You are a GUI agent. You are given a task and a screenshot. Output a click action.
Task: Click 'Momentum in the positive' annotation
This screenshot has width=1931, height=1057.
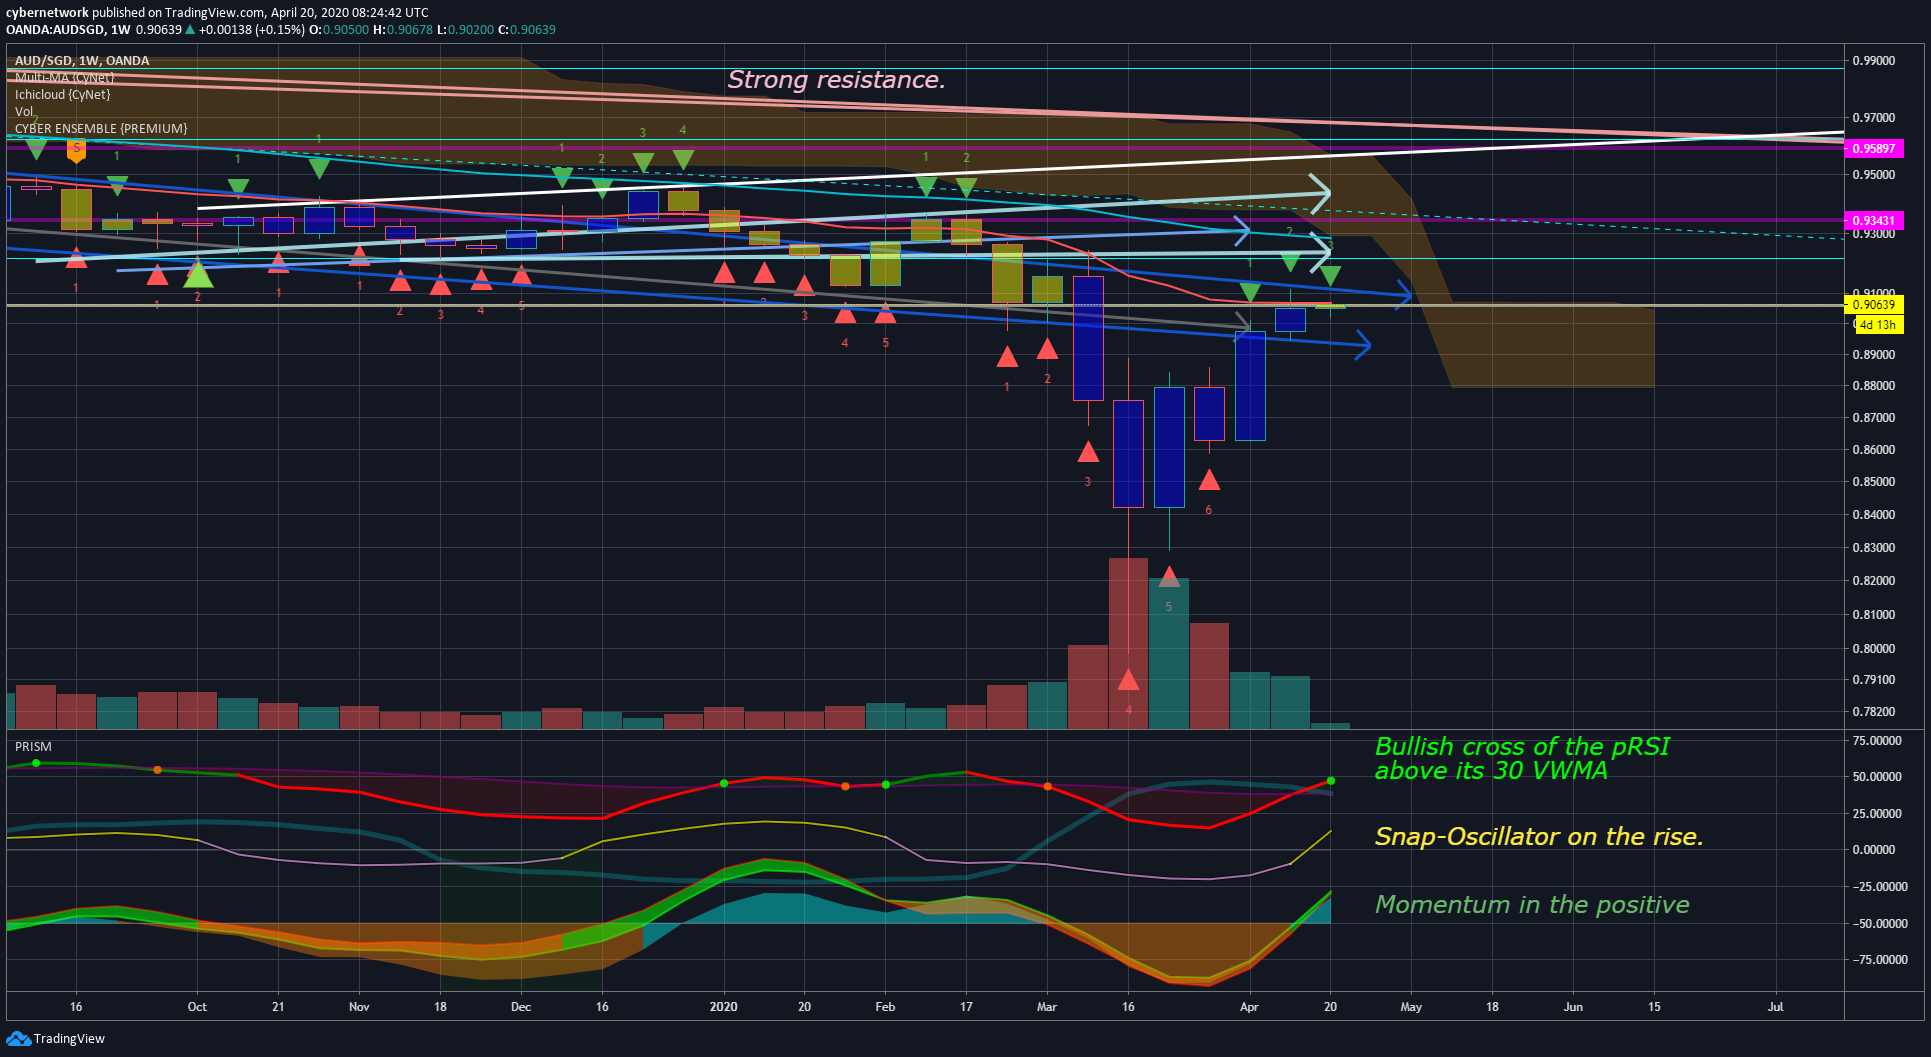coord(1532,905)
